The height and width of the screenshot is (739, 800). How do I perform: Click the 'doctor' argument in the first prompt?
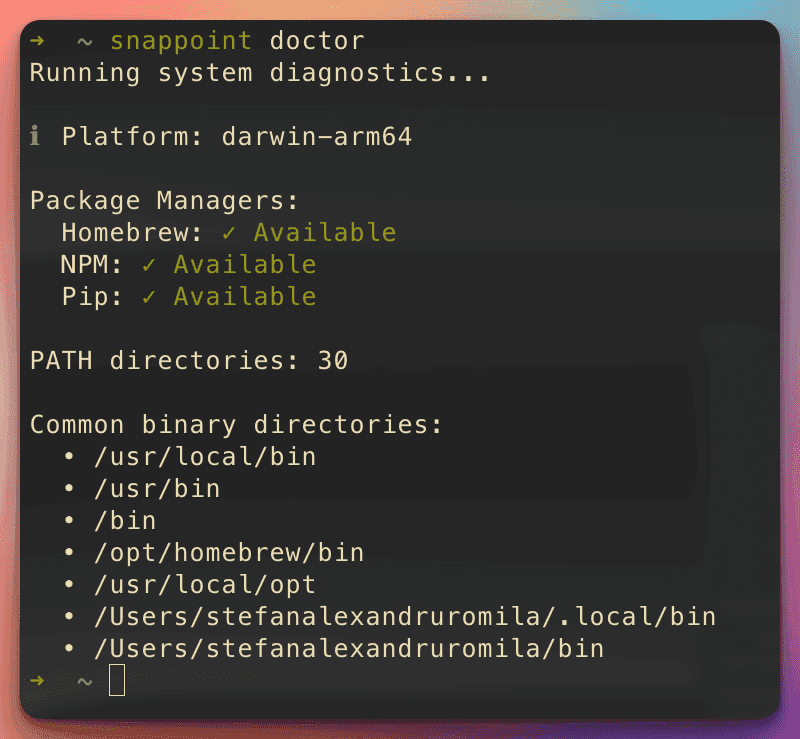click(317, 40)
